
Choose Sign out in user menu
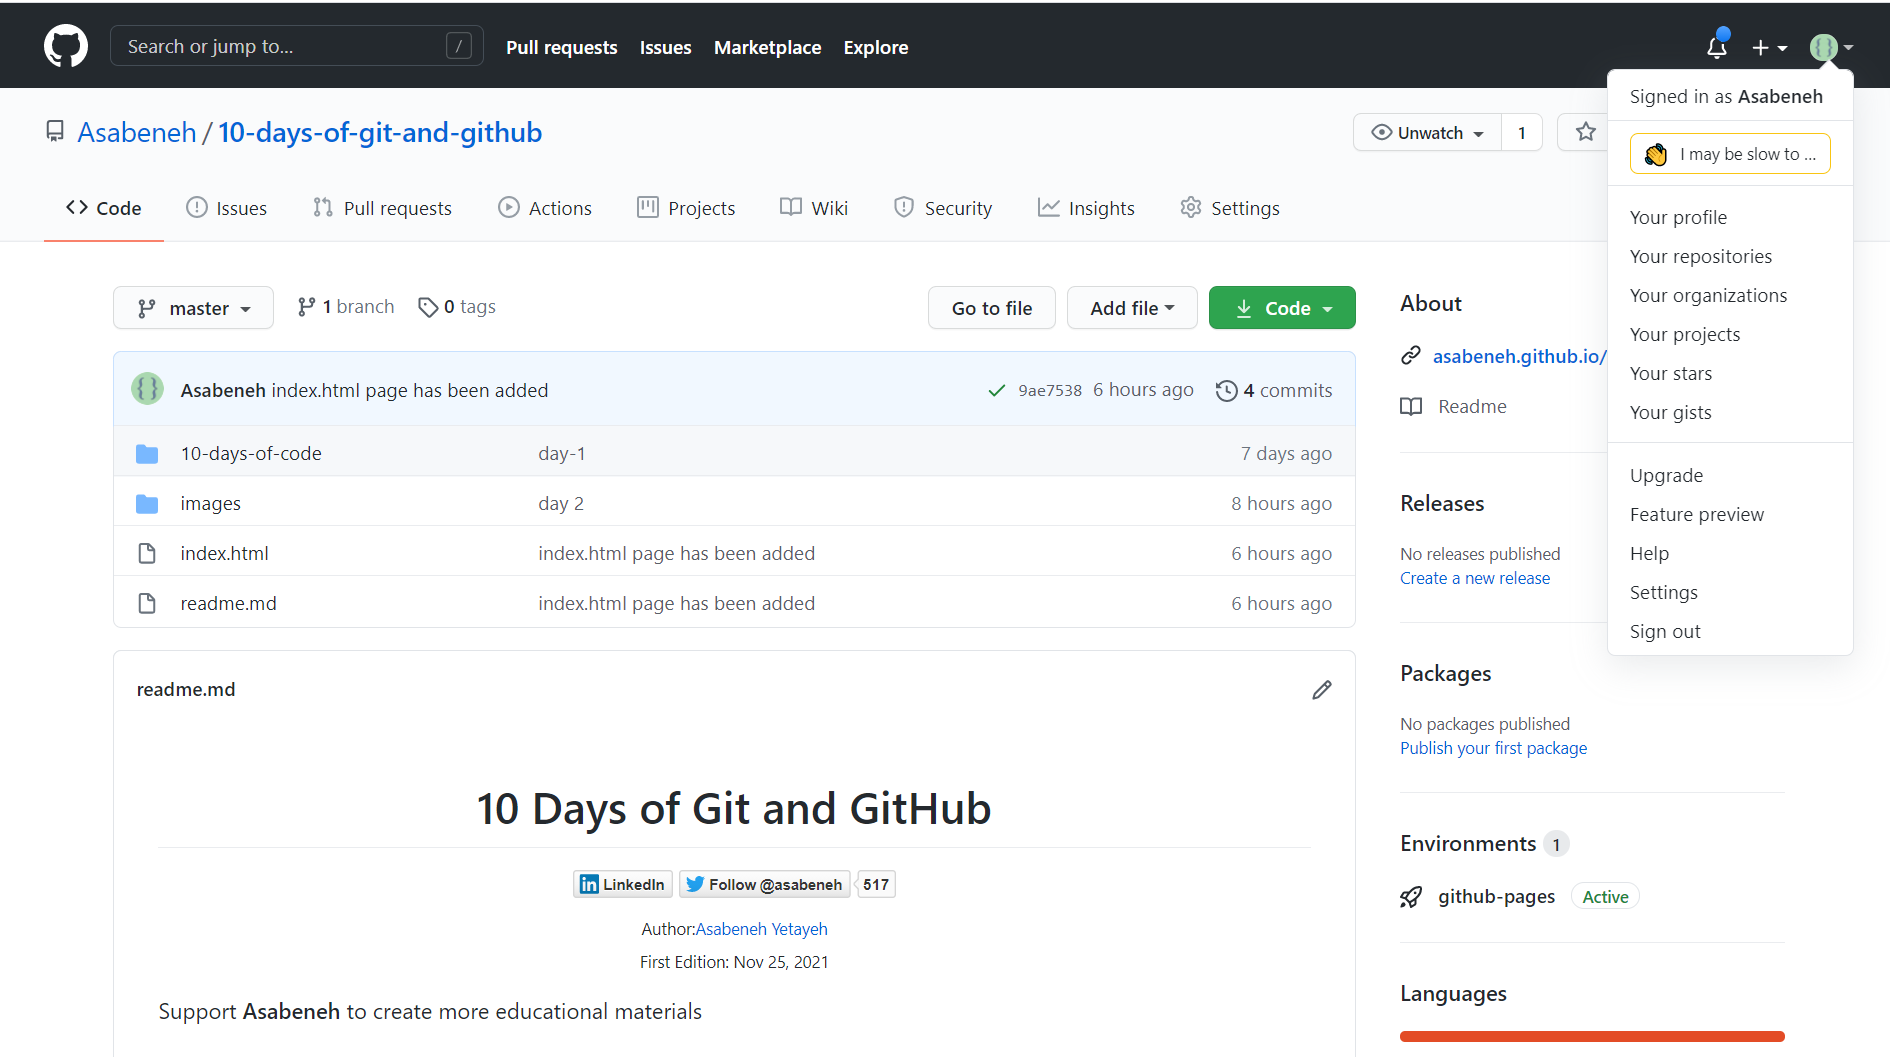tap(1665, 631)
